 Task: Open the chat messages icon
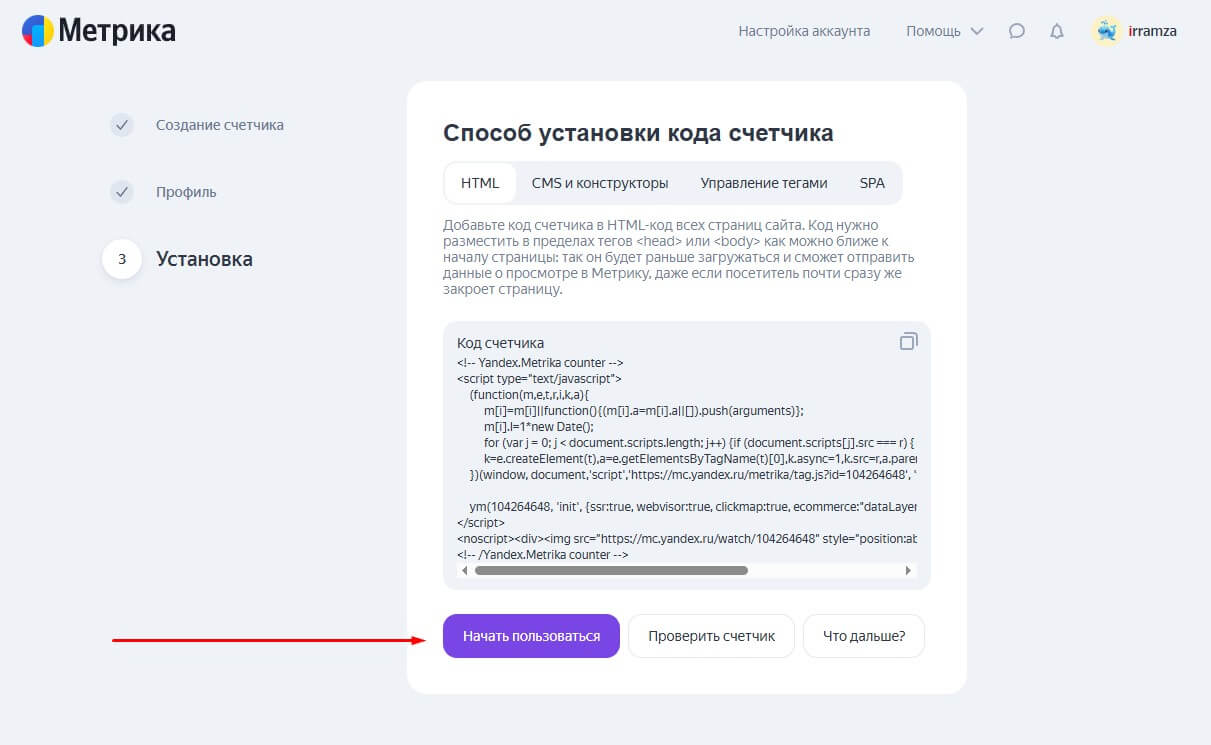click(1017, 31)
